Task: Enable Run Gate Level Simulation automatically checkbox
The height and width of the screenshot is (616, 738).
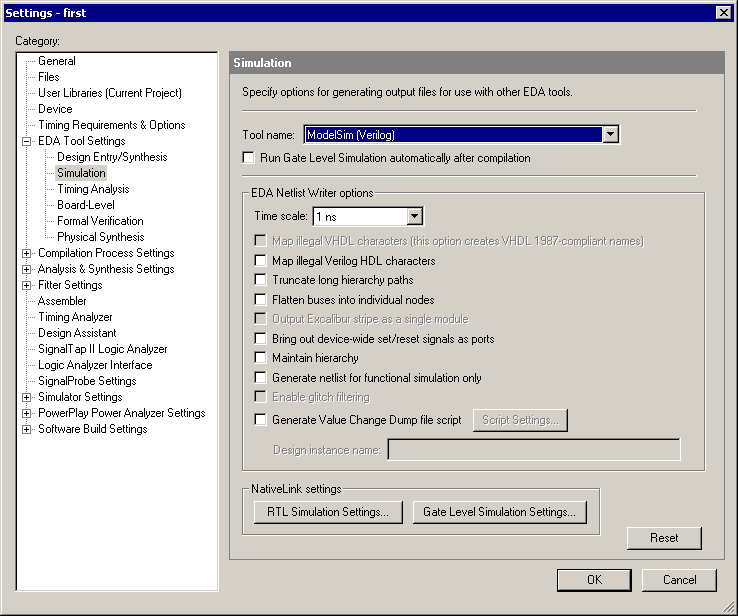Action: (249, 158)
